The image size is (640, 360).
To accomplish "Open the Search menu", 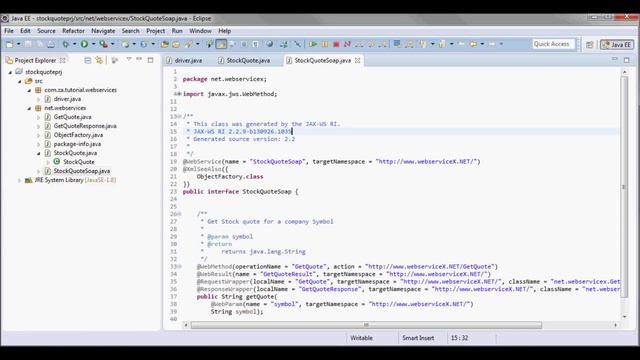I will [x=130, y=31].
